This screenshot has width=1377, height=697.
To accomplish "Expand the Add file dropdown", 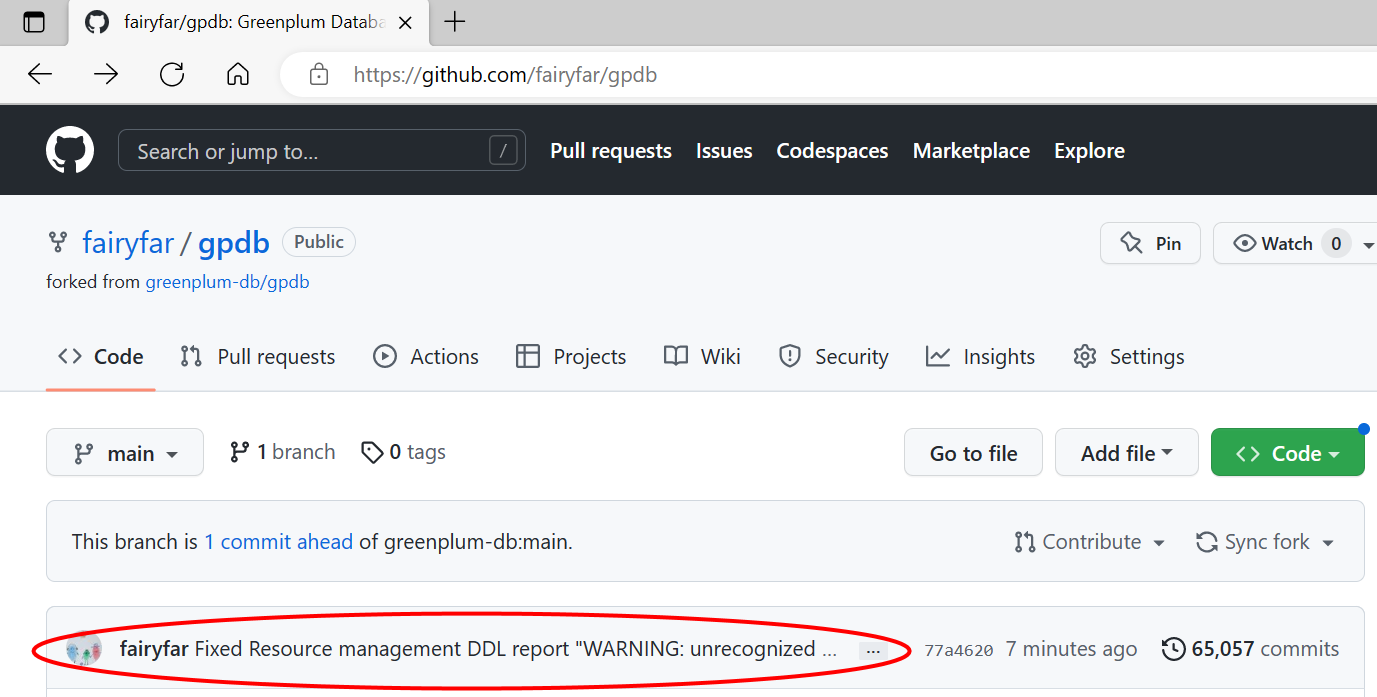I will 1127,453.
